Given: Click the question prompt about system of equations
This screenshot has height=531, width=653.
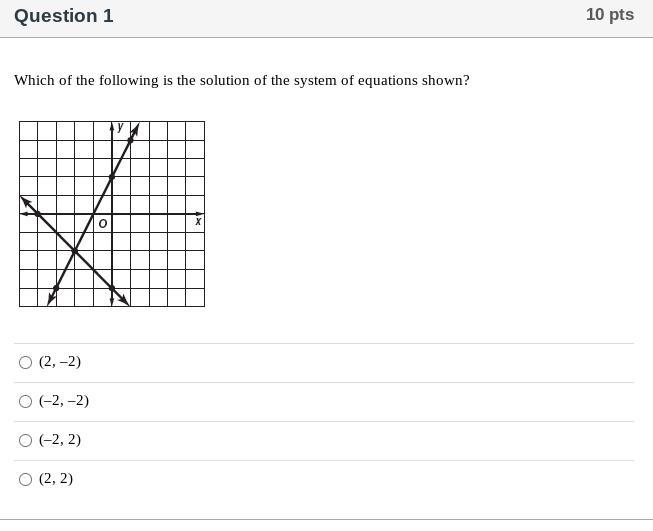Looking at the screenshot, I should click(x=242, y=80).
